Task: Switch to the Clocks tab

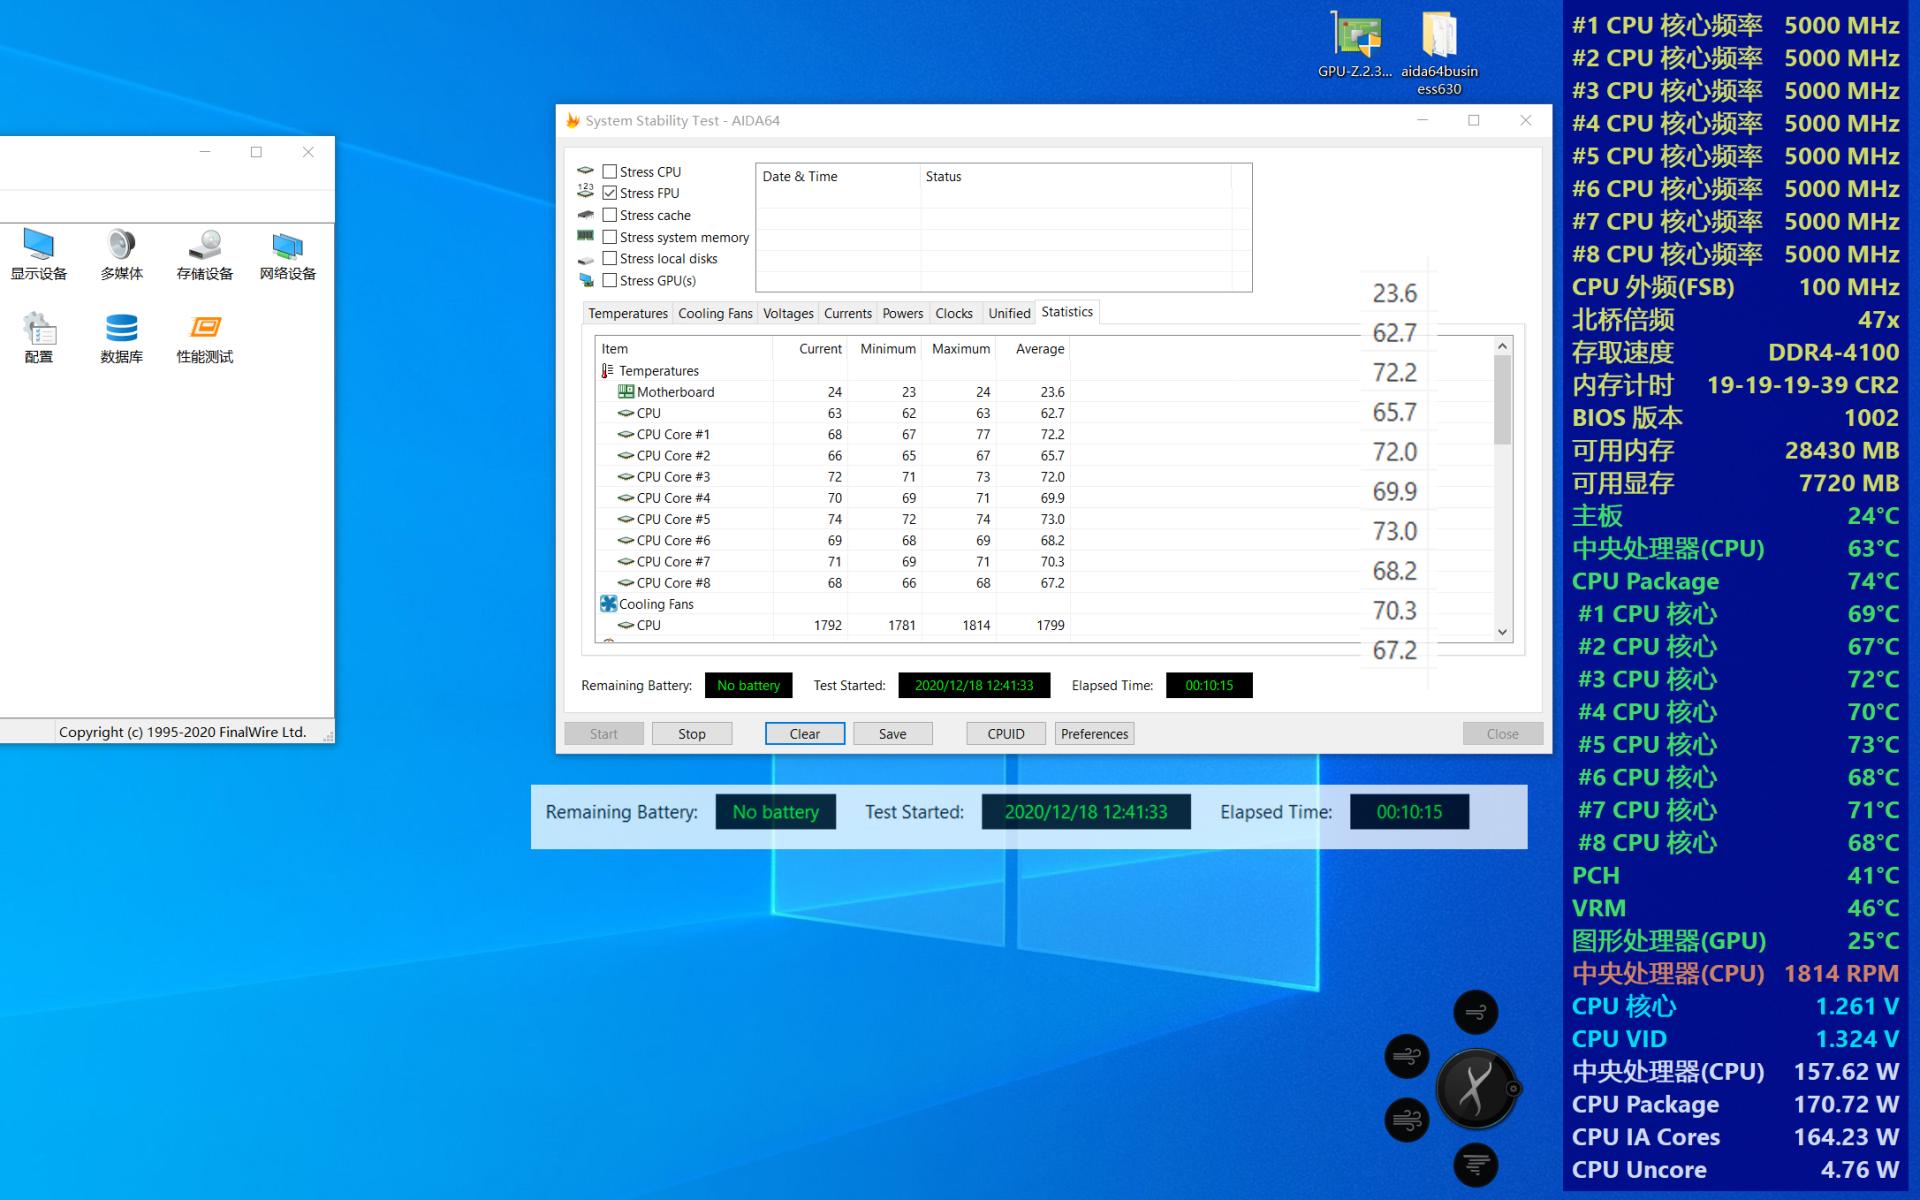Action: click(953, 314)
